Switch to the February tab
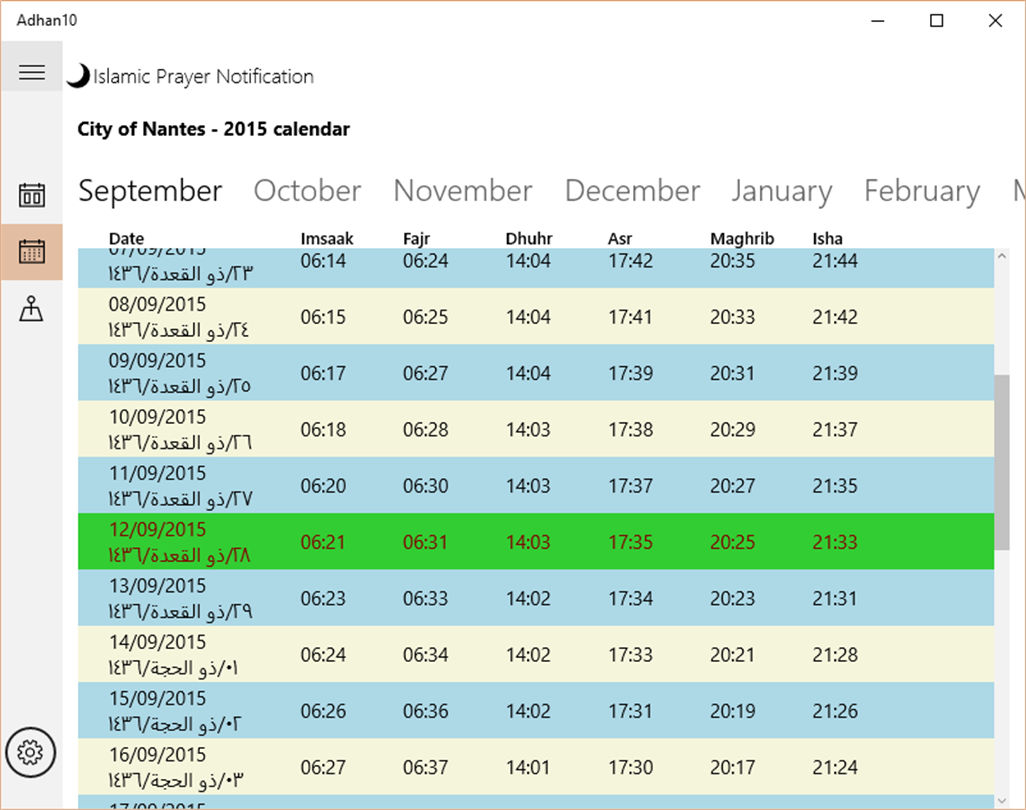Image resolution: width=1026 pixels, height=810 pixels. (922, 191)
